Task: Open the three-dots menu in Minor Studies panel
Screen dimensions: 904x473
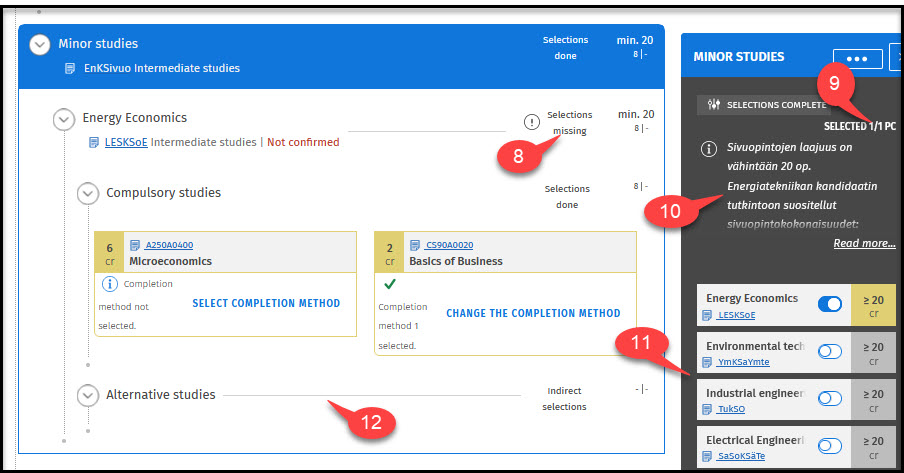Action: tap(857, 58)
